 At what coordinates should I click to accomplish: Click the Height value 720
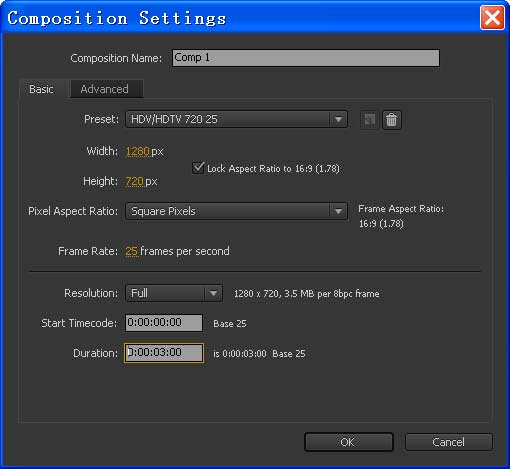(134, 181)
